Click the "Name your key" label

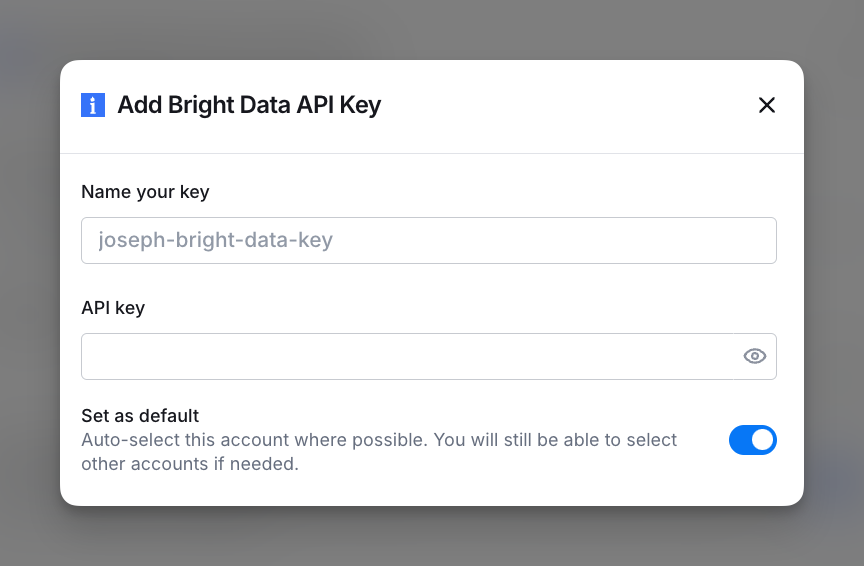pos(145,192)
